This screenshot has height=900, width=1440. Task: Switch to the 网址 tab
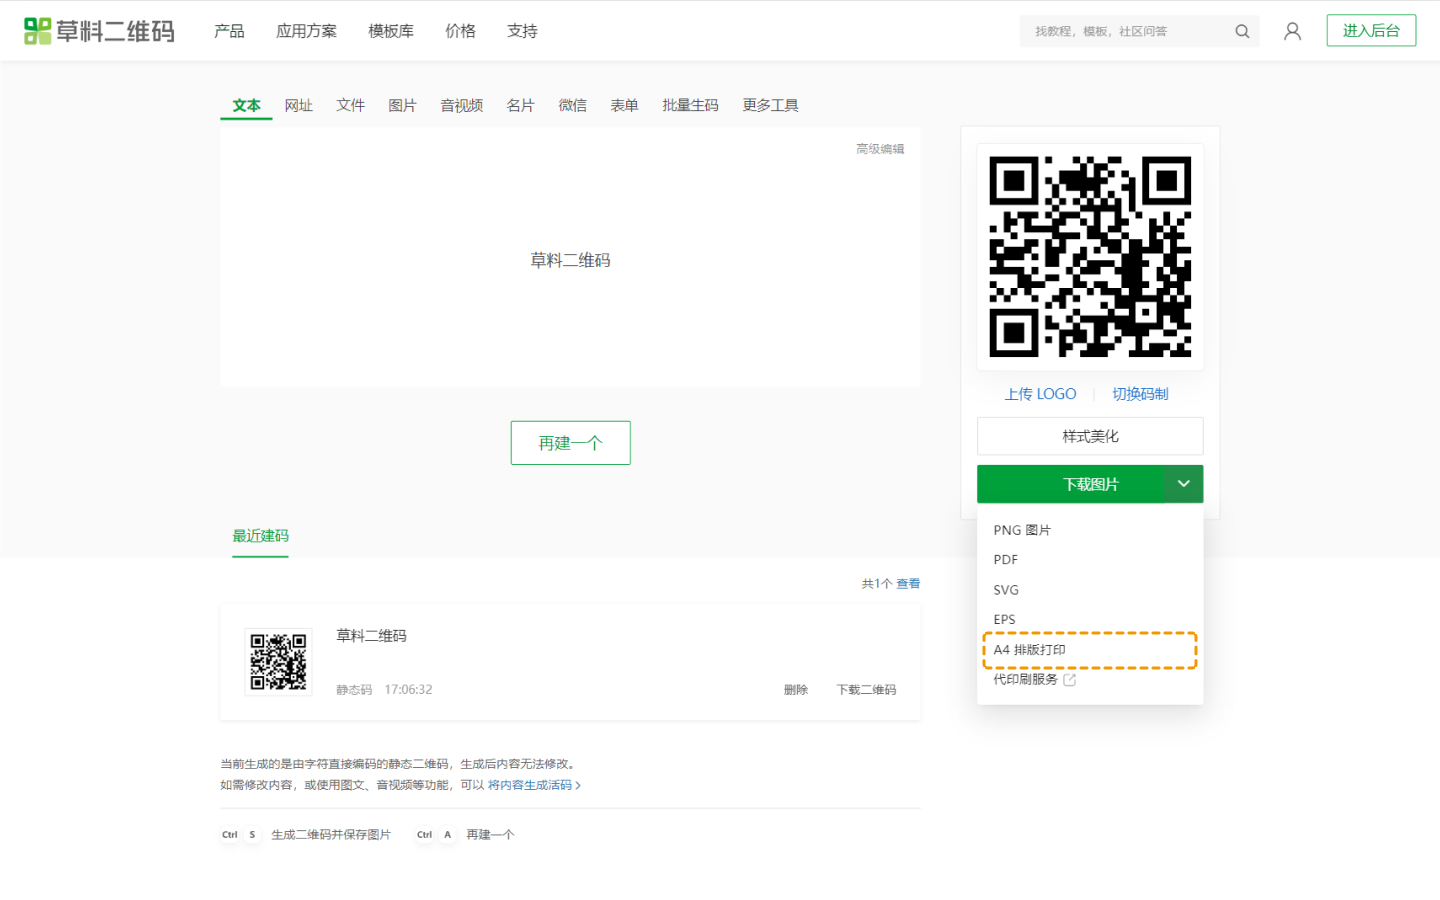[x=298, y=105]
